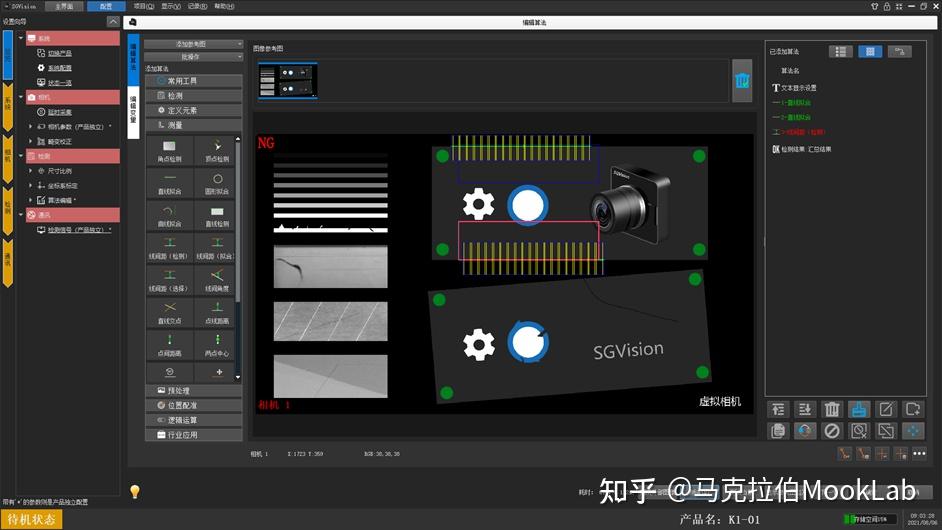The width and height of the screenshot is (942, 530).
Task: Collapse the 设置向导 panel chevron
Action: coord(113,22)
